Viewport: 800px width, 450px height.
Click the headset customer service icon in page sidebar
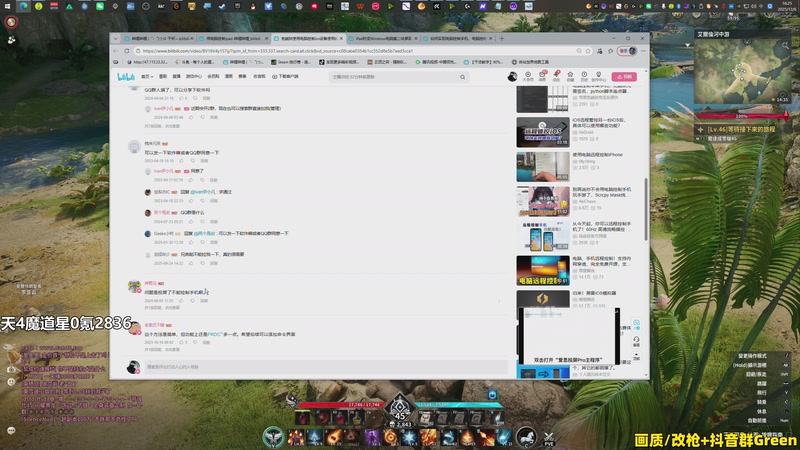(x=636, y=340)
